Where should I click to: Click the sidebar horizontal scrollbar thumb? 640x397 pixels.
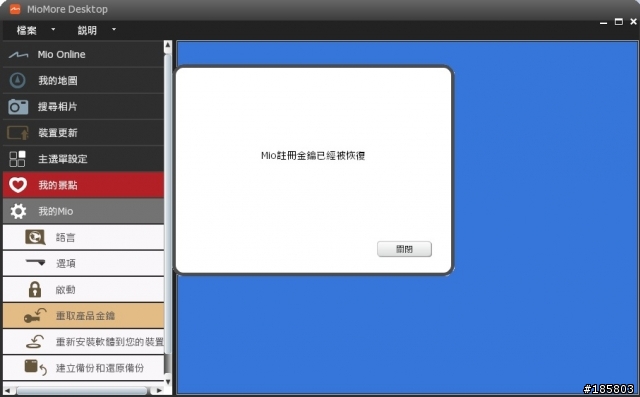[x=82, y=390]
